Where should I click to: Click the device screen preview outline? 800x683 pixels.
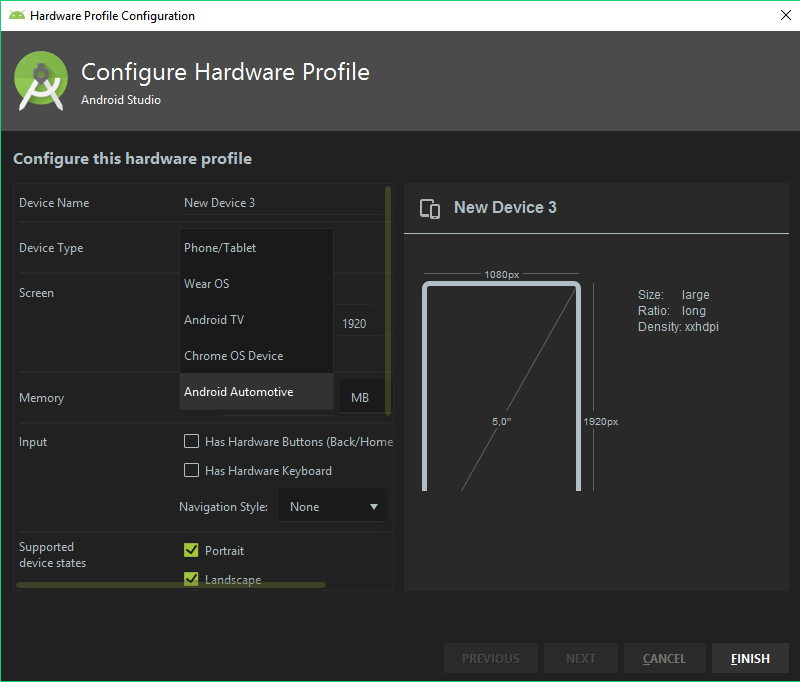(501, 386)
